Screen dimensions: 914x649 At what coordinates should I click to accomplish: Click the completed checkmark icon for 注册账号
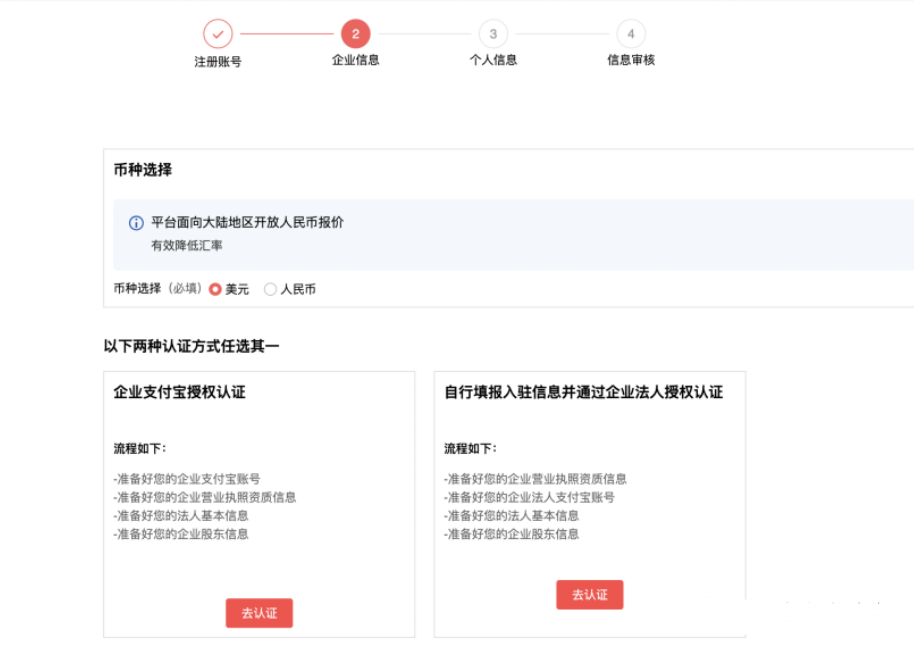click(218, 33)
